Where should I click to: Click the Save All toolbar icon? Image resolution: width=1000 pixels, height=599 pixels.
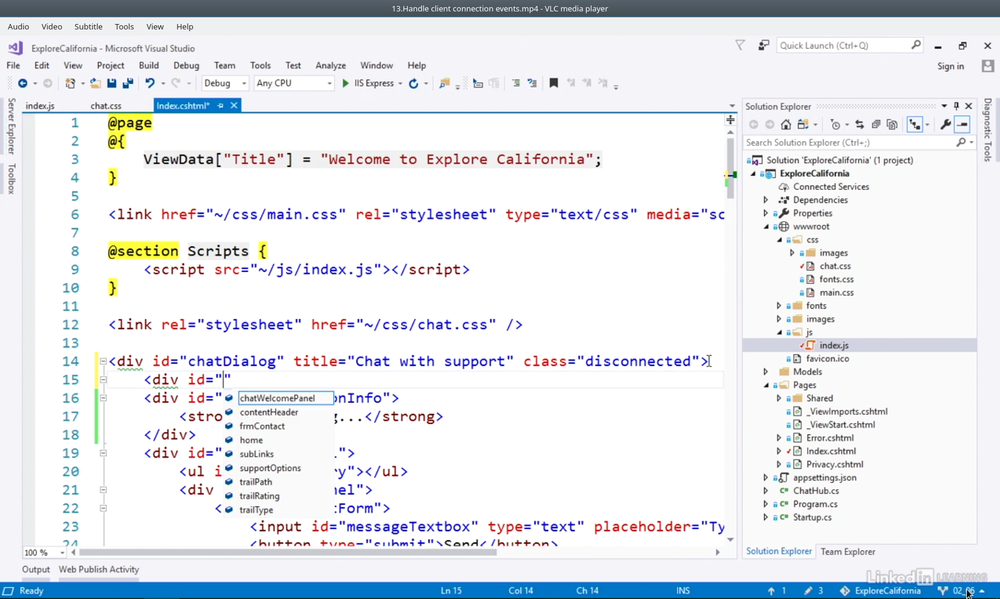[x=128, y=84]
